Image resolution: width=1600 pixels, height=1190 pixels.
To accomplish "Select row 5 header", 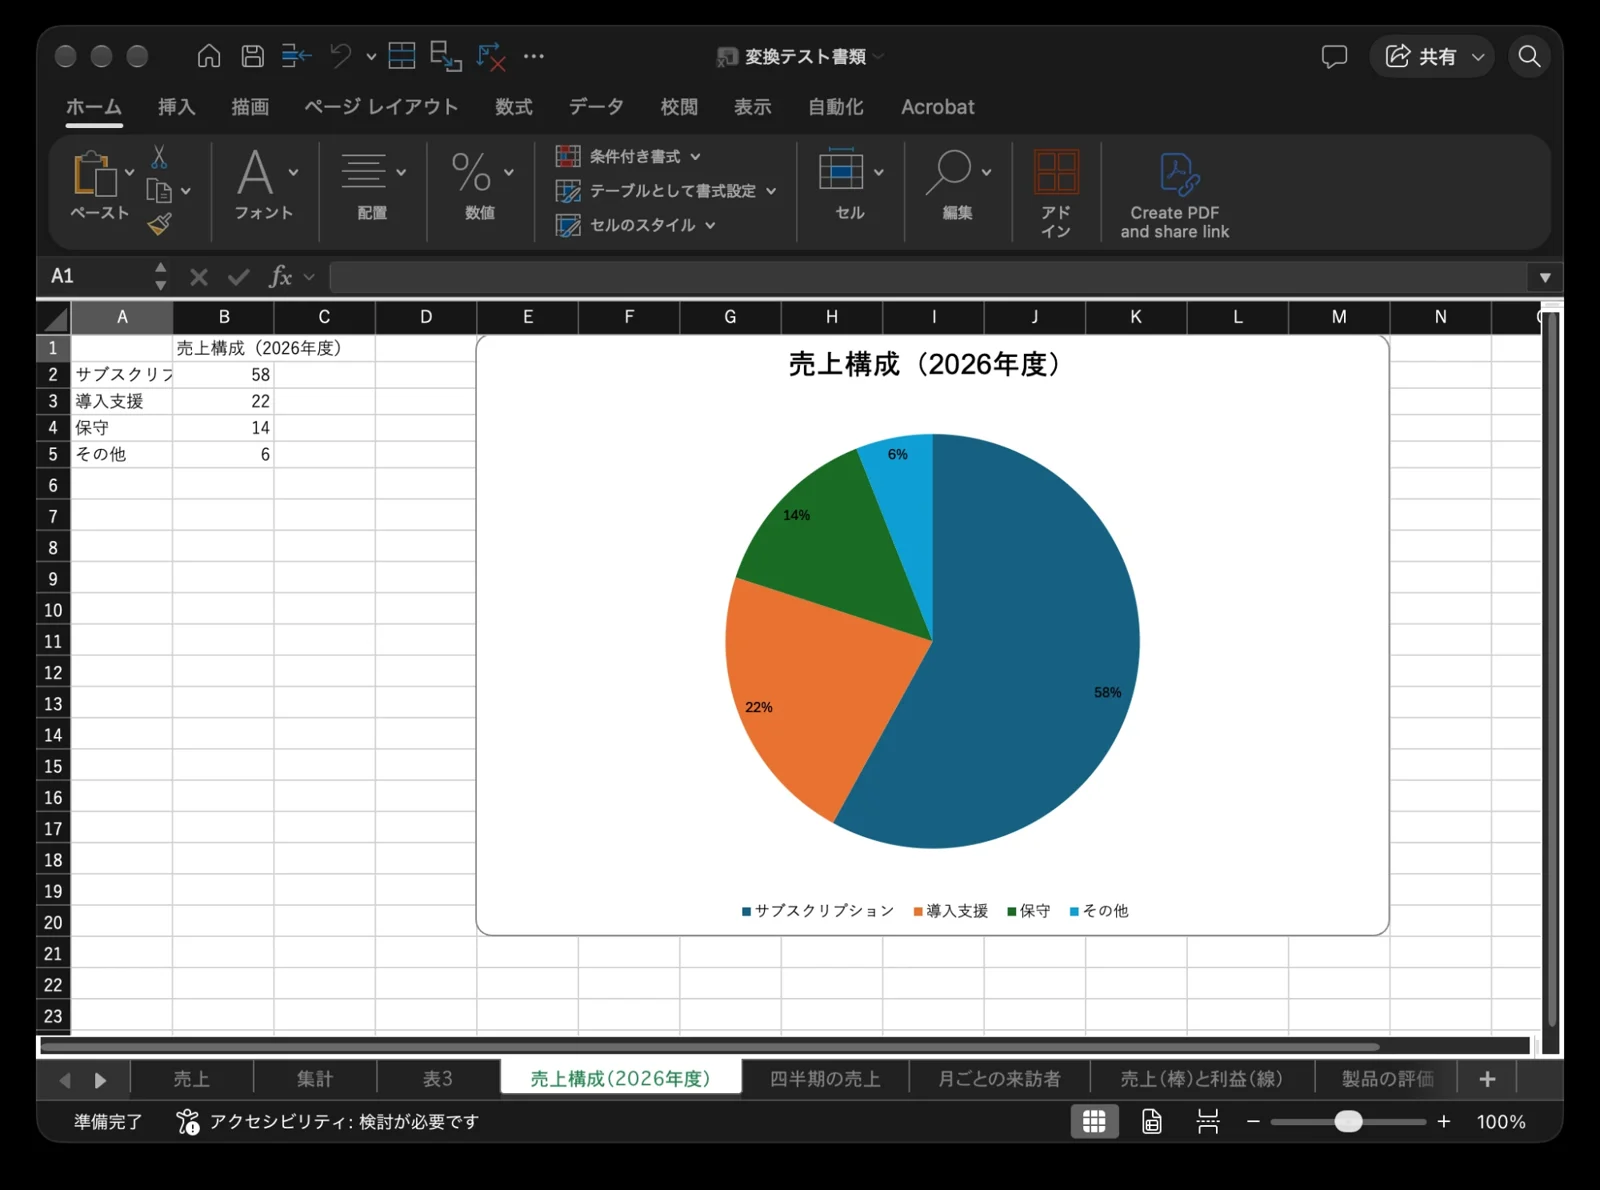I will [53, 454].
